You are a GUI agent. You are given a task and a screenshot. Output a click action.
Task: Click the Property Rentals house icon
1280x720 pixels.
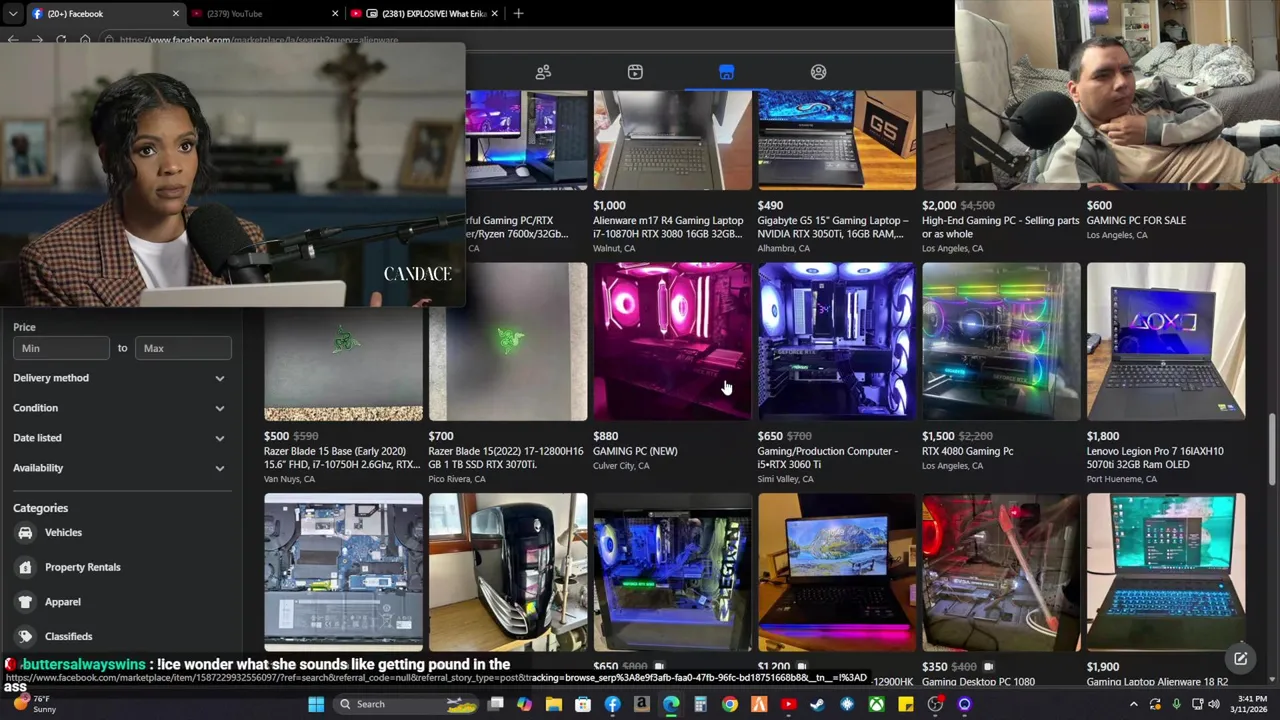(25, 567)
